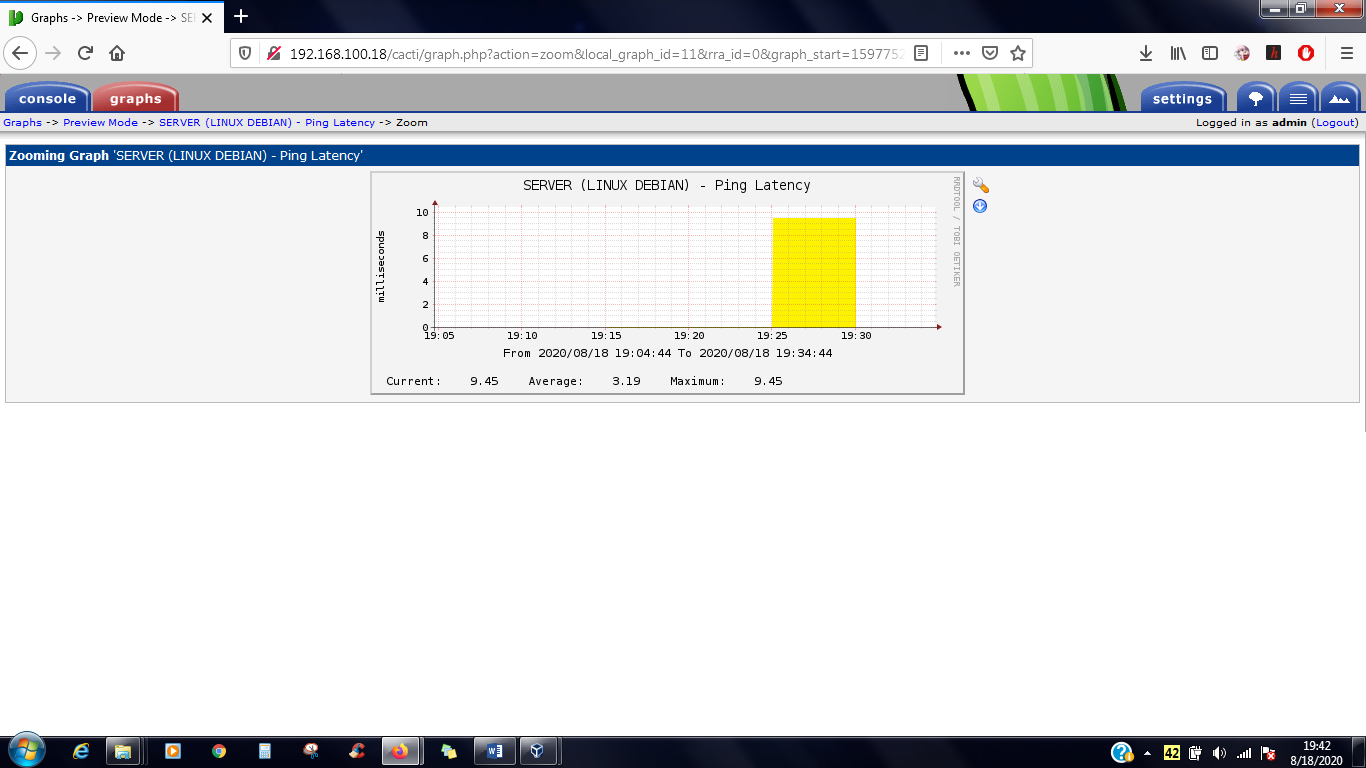This screenshot has height=768, width=1366.
Task: Open SERVER (LINUX DEBIAN) - Ping Latency breadcrumb
Action: coord(267,122)
